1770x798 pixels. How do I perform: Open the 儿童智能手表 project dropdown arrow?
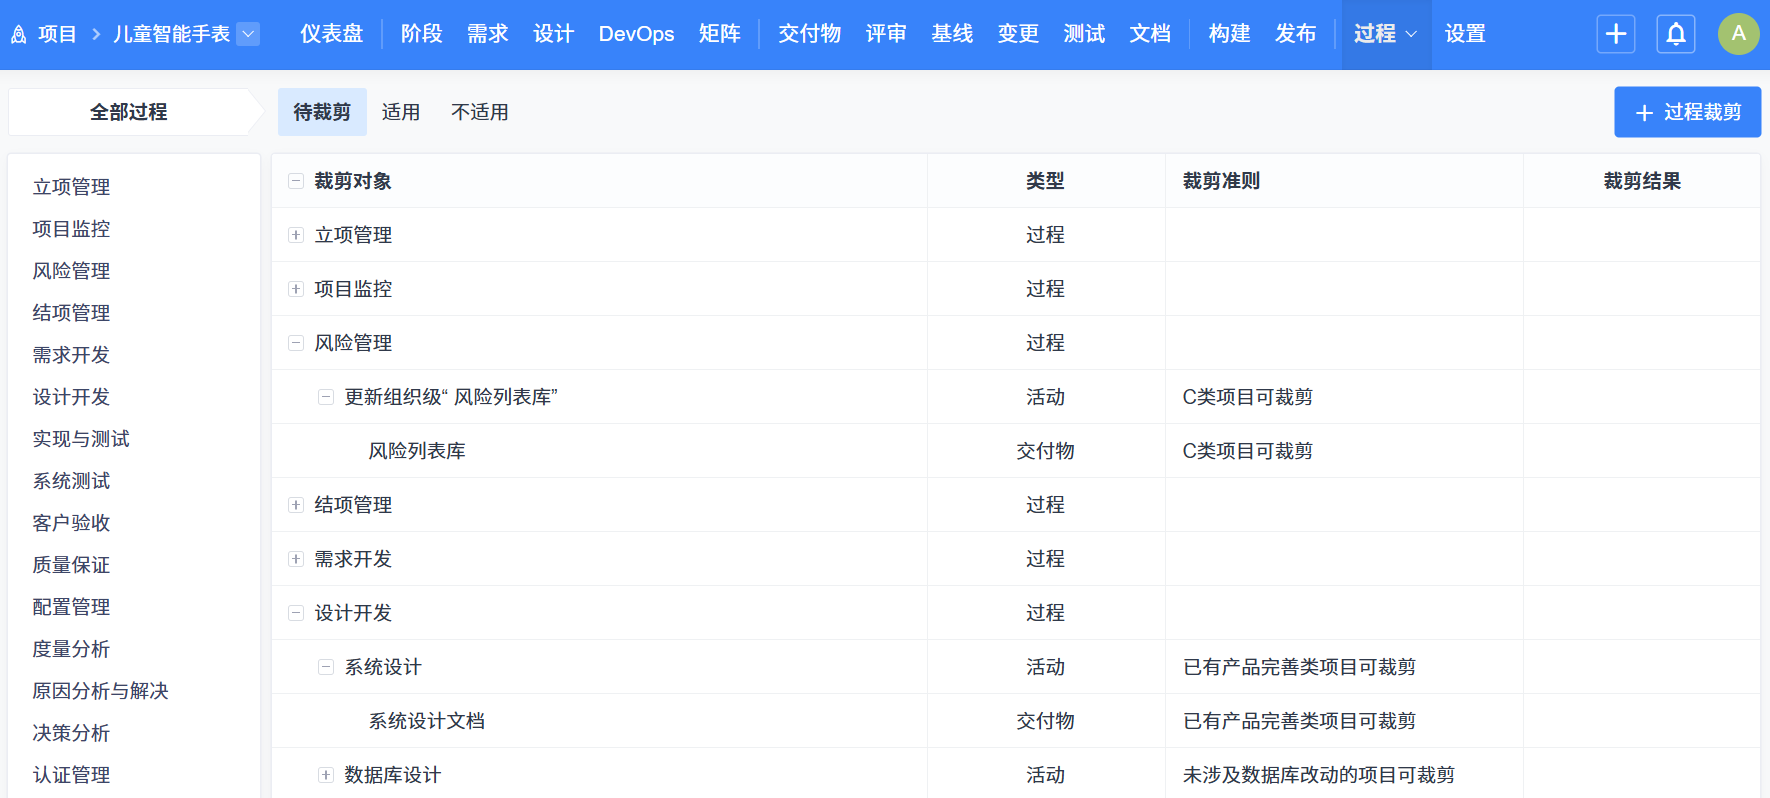tap(249, 34)
